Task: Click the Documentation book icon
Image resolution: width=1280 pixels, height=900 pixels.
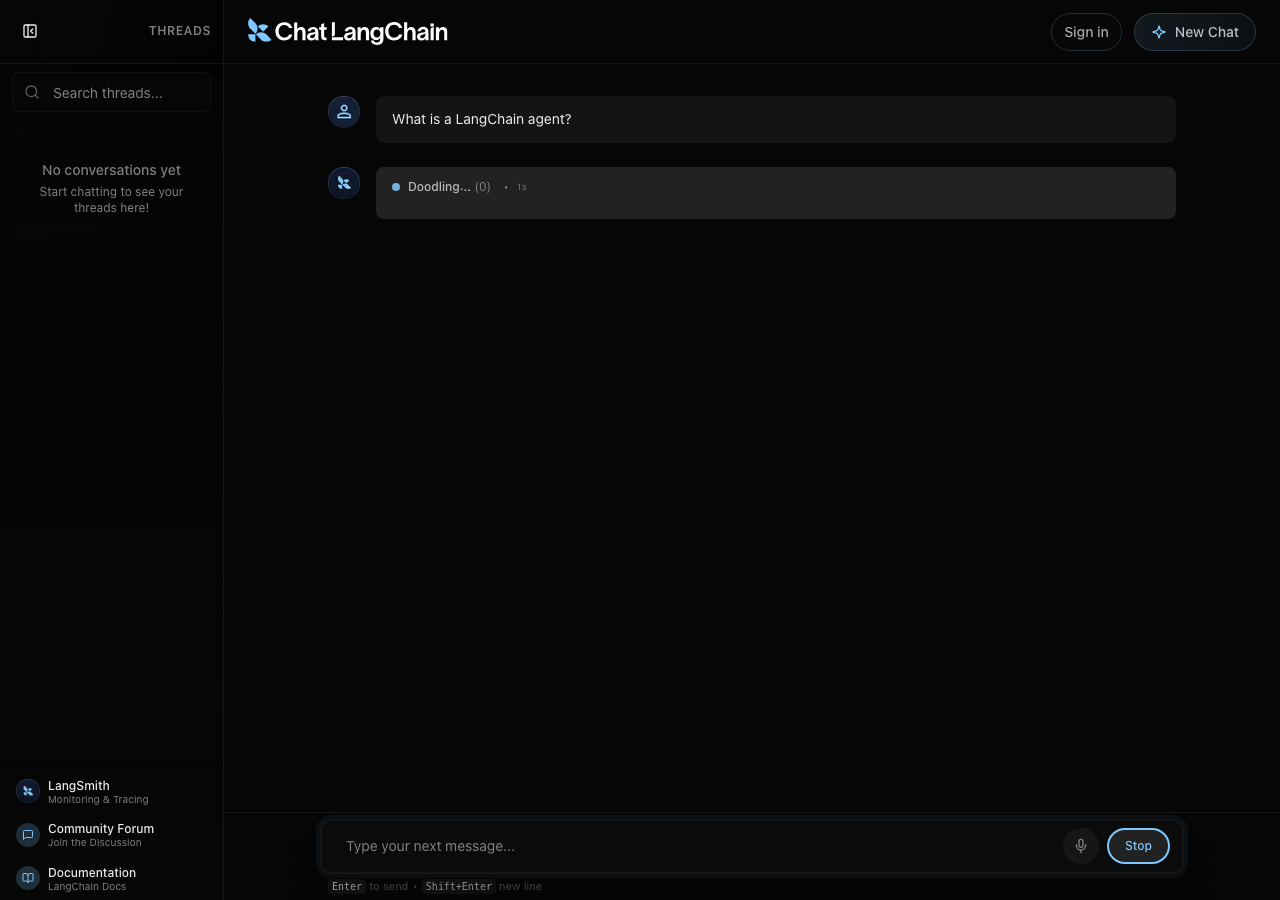Action: 28,878
